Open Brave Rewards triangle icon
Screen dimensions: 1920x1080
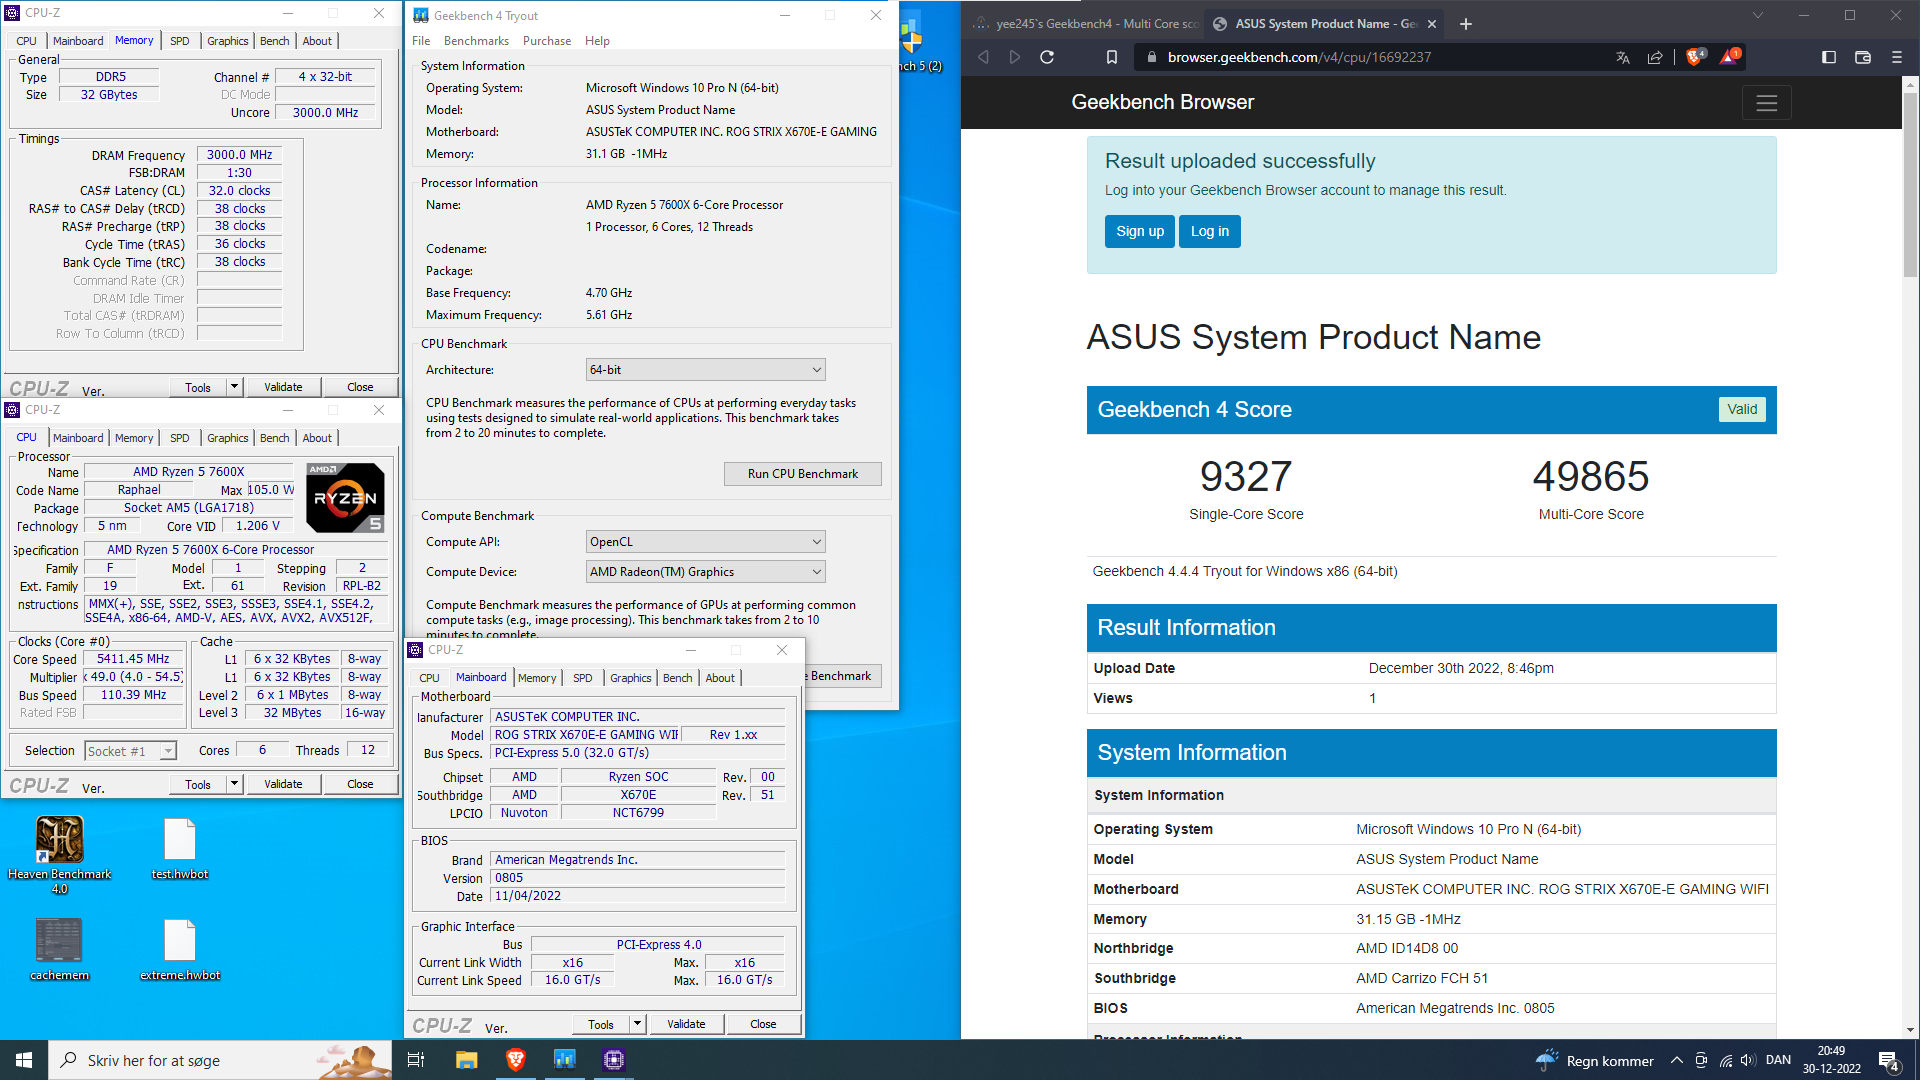click(1730, 57)
